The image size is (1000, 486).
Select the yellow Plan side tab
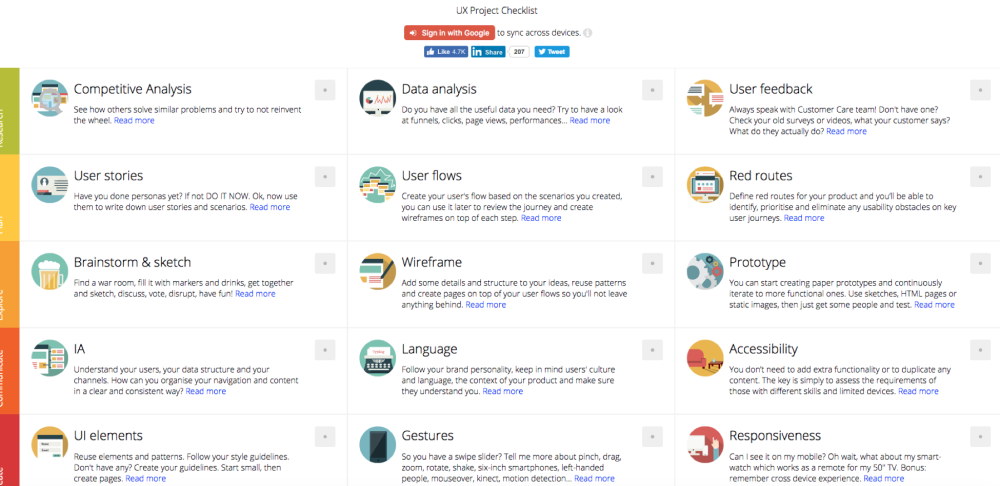10,198
